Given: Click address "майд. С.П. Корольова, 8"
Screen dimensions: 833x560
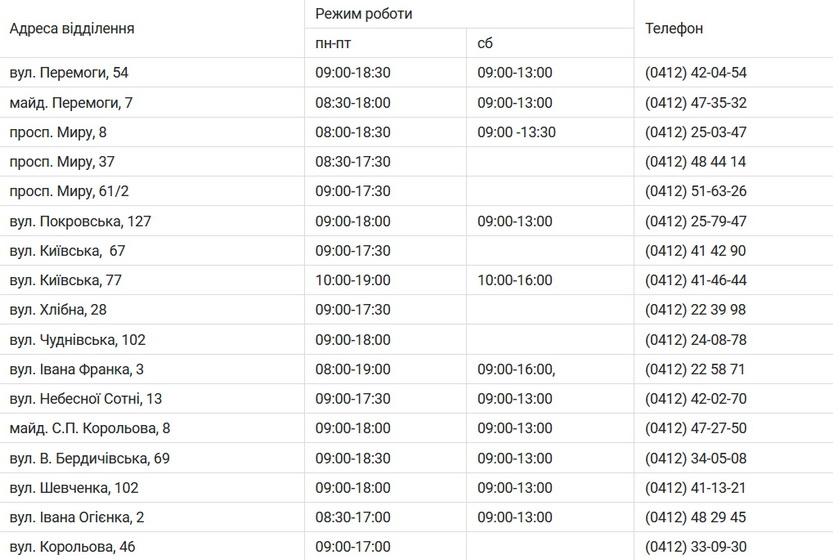Looking at the screenshot, I should [x=90, y=428].
